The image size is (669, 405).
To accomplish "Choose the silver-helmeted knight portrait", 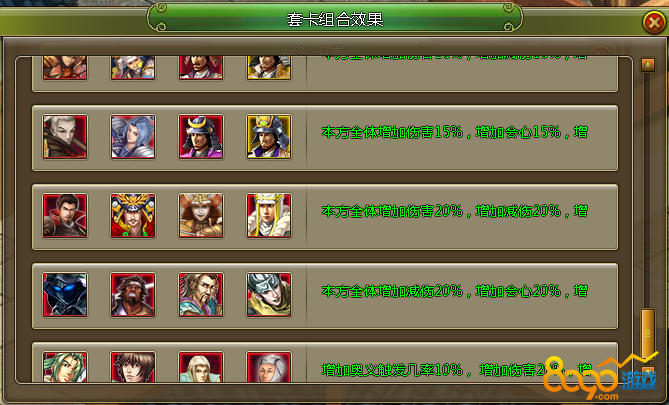I will click(x=269, y=295).
